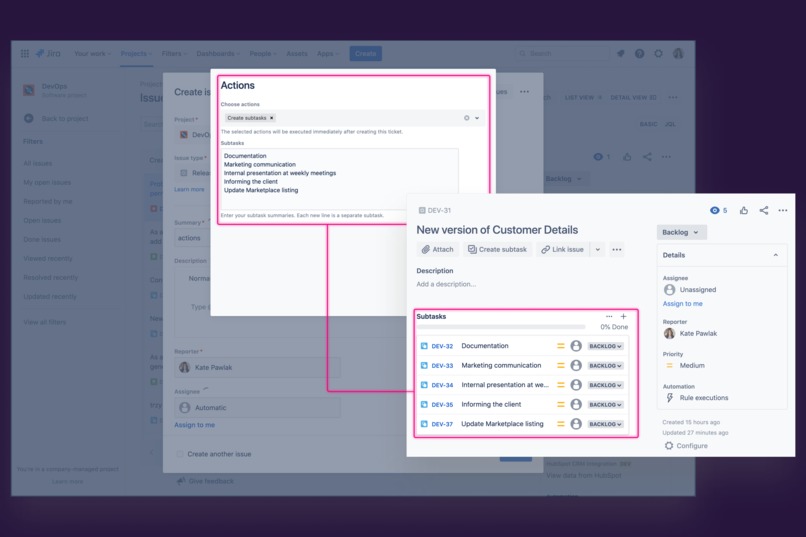Open status dropdown for Internal presentation subtask

click(x=606, y=385)
